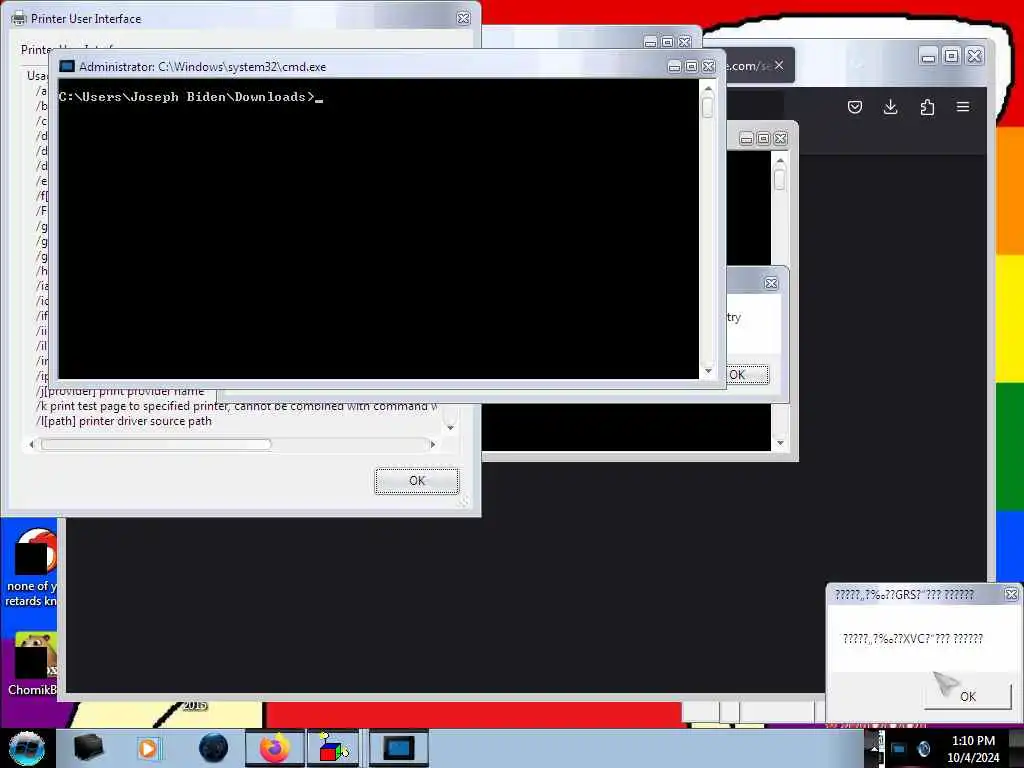Viewport: 1024px width, 768px height.
Task: Switch to Firefox in the taskbar
Action: tap(274, 748)
